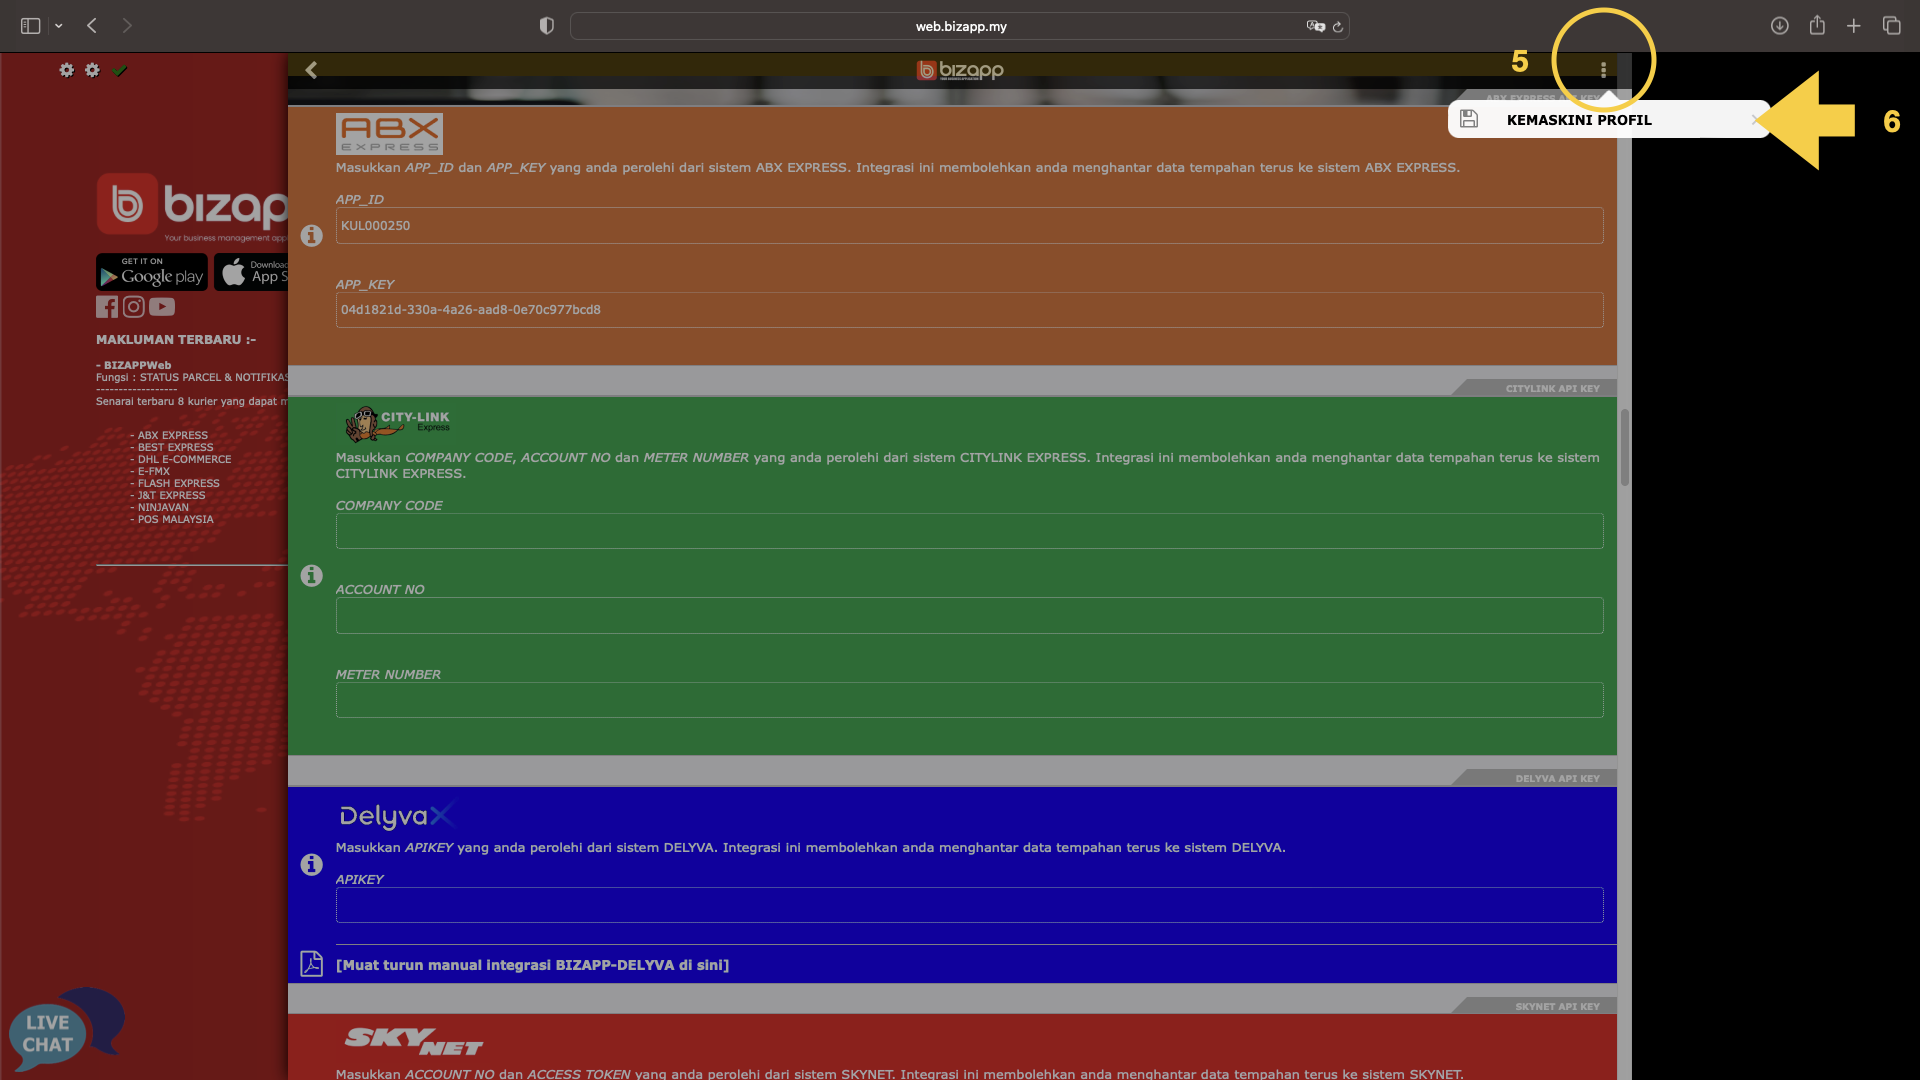This screenshot has width=1920, height=1080.
Task: Click the page vertical scrollbar thumb
Action: (x=1625, y=447)
